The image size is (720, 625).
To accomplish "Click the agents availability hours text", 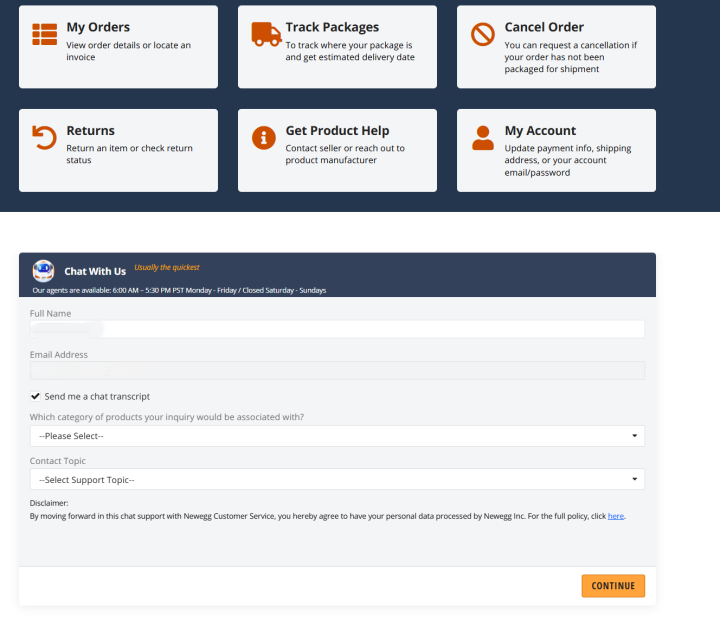I will coord(179,290).
